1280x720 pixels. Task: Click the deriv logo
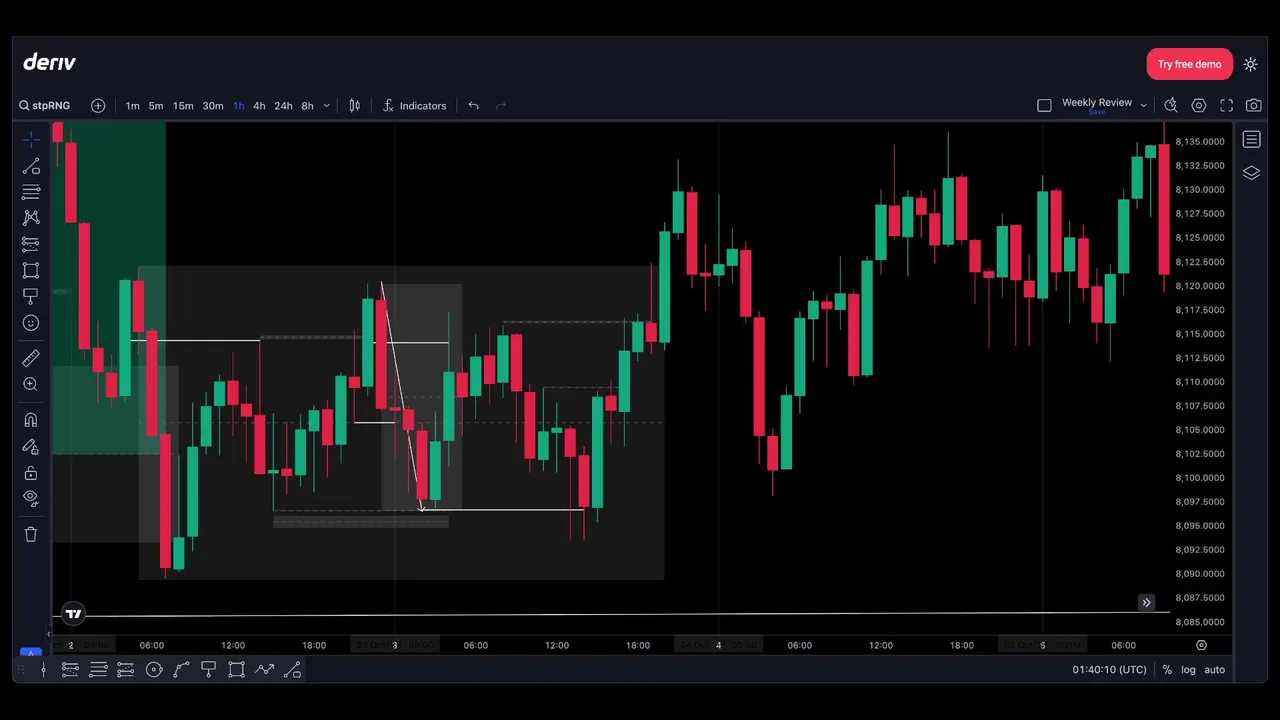49,62
